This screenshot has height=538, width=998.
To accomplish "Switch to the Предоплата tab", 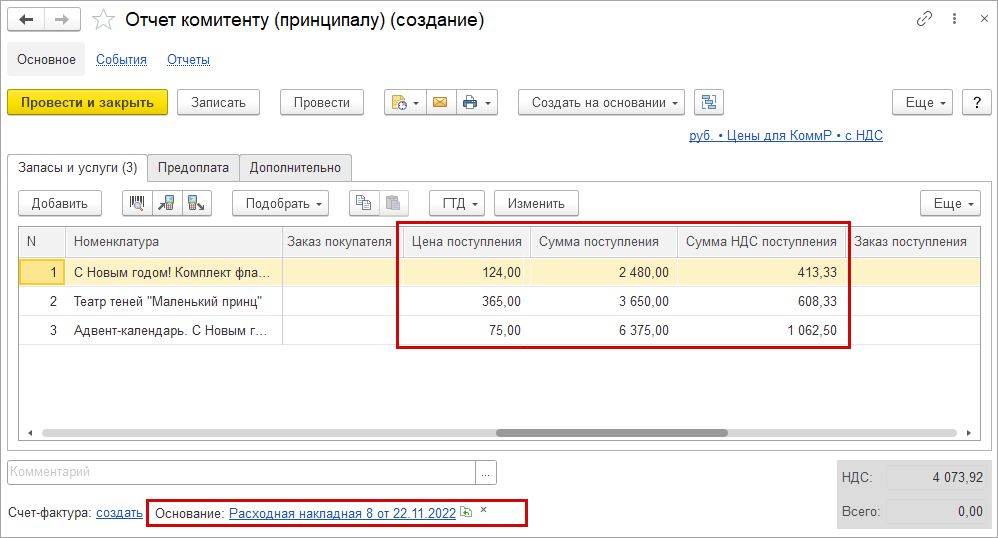I will pos(193,167).
